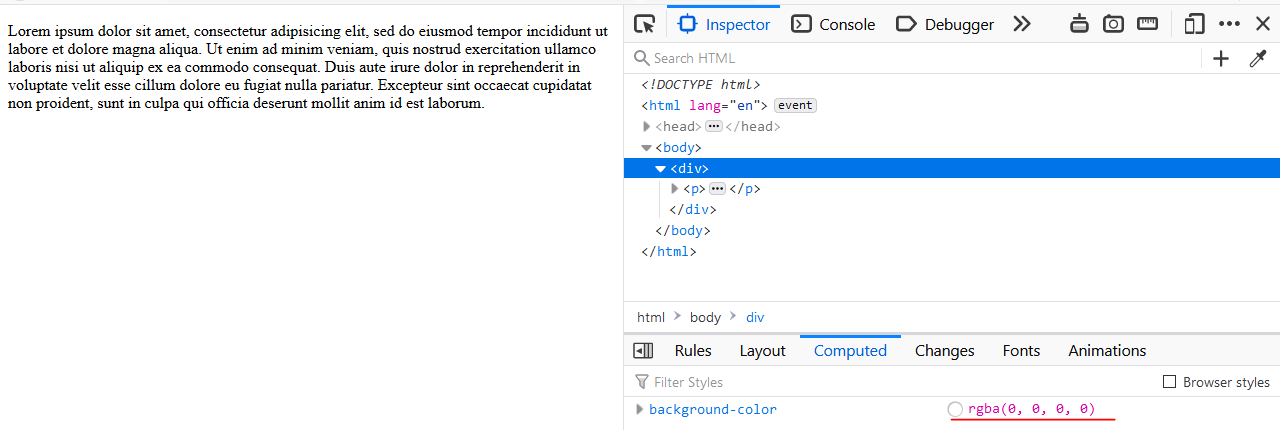The width and height of the screenshot is (1280, 430).
Task: Switch to the Console tab
Action: coord(833,24)
